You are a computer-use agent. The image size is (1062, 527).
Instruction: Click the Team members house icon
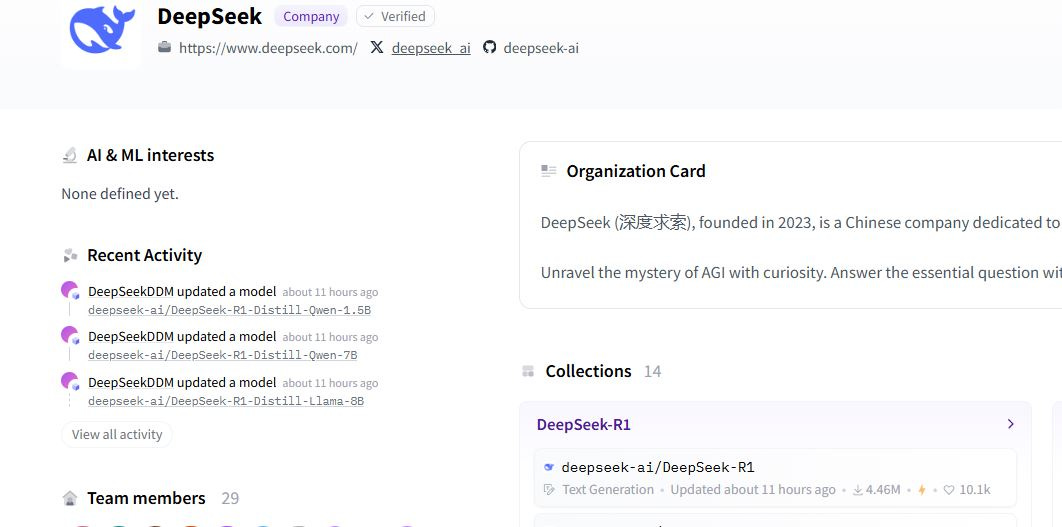pyautogui.click(x=70, y=499)
